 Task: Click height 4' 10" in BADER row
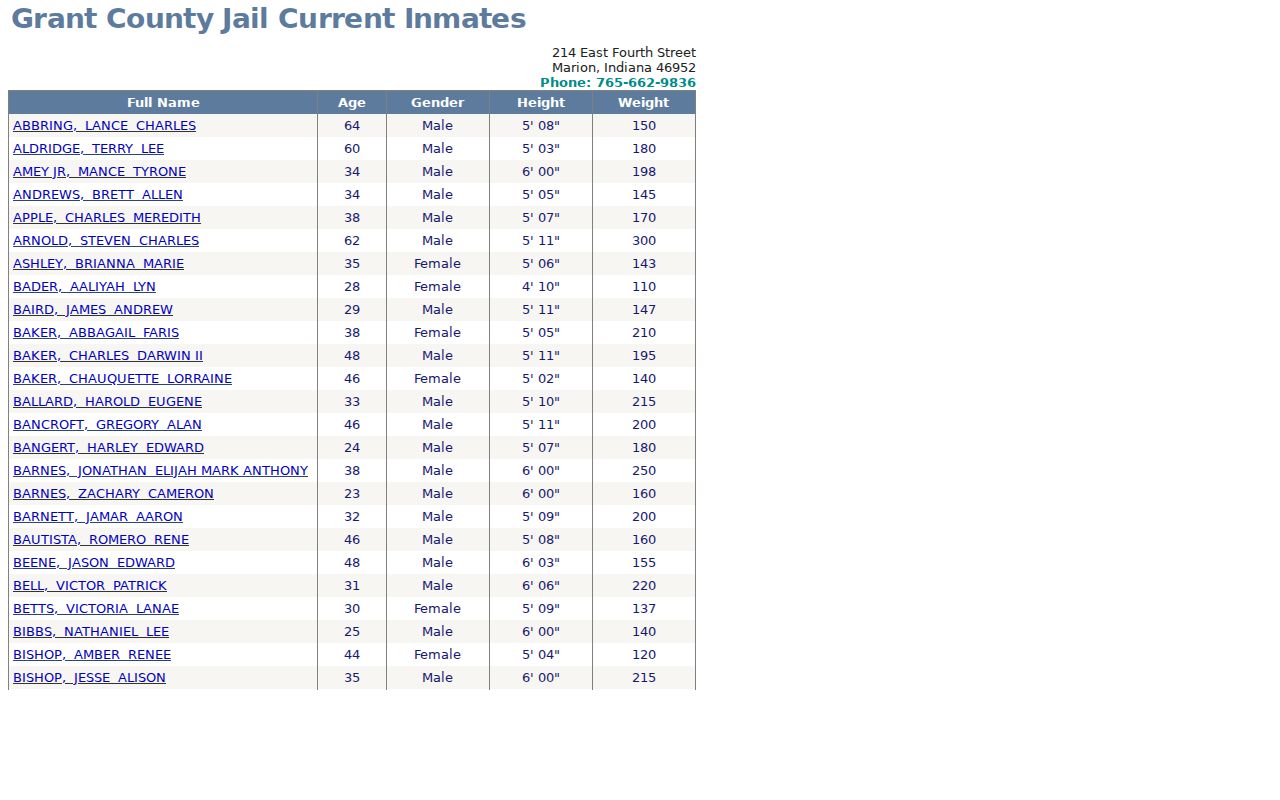(x=541, y=287)
